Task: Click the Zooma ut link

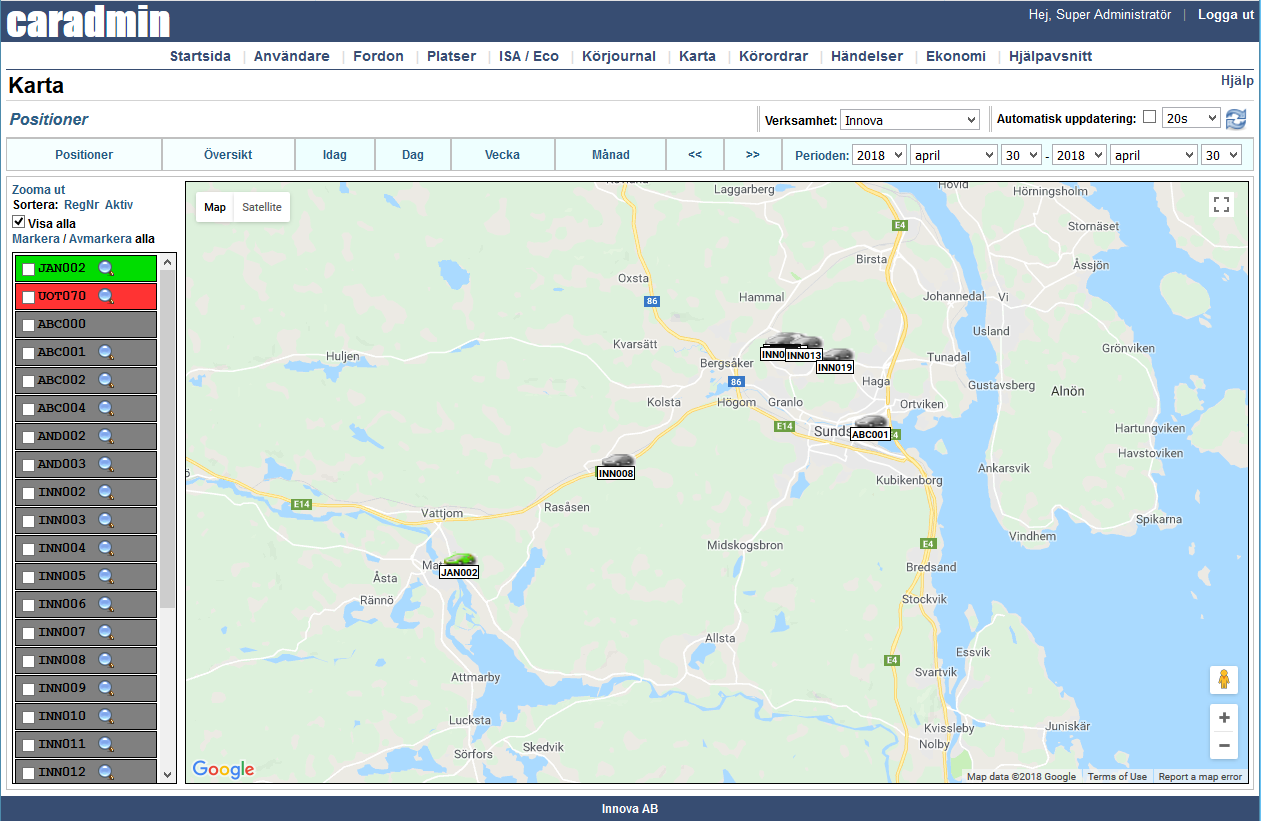Action: [x=38, y=189]
